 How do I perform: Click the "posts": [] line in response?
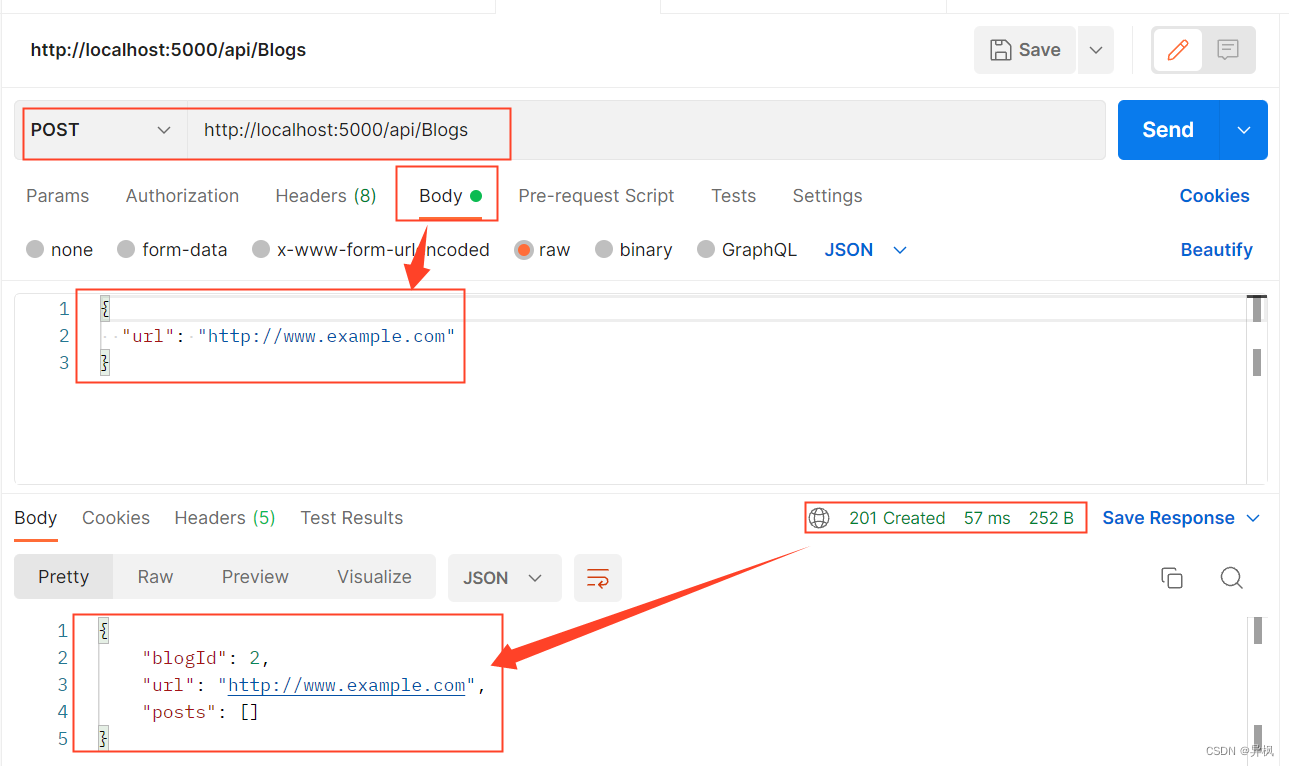coord(201,712)
